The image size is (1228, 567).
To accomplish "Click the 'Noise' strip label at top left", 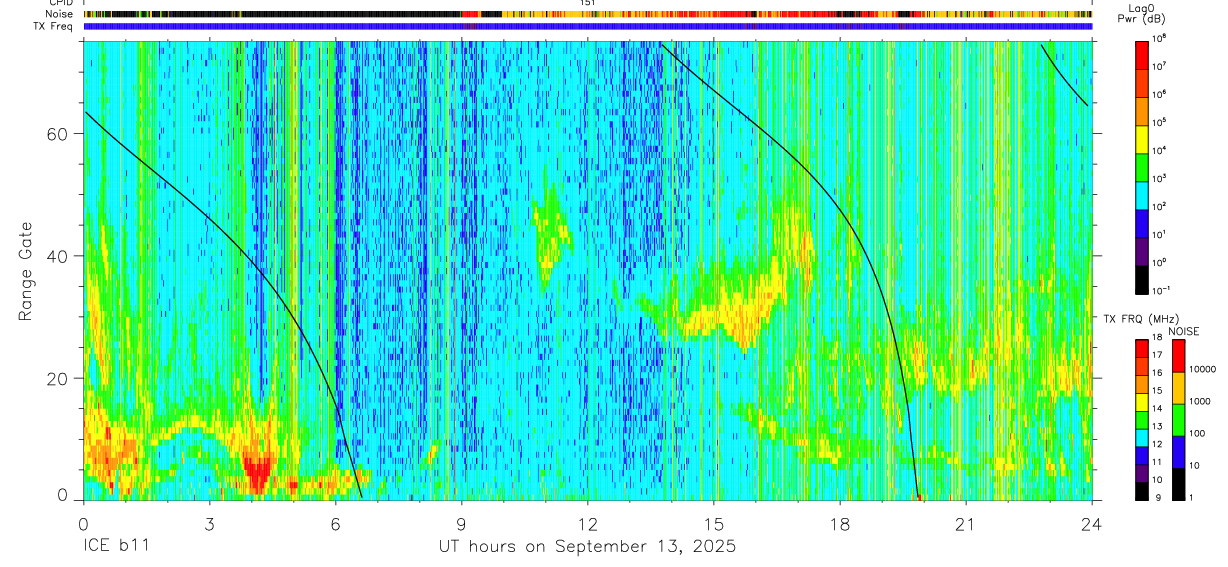I will (x=60, y=14).
